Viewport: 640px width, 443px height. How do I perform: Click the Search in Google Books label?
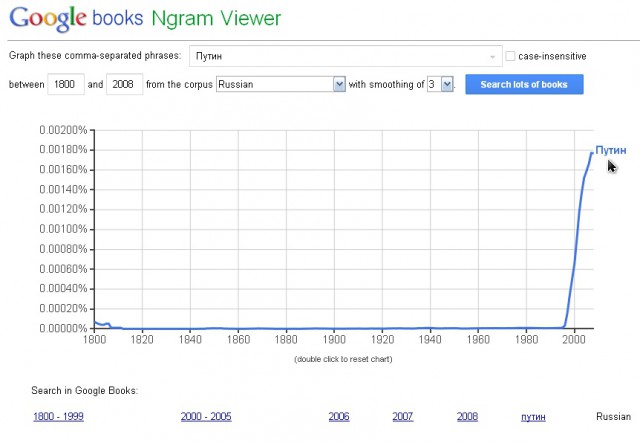(x=85, y=391)
